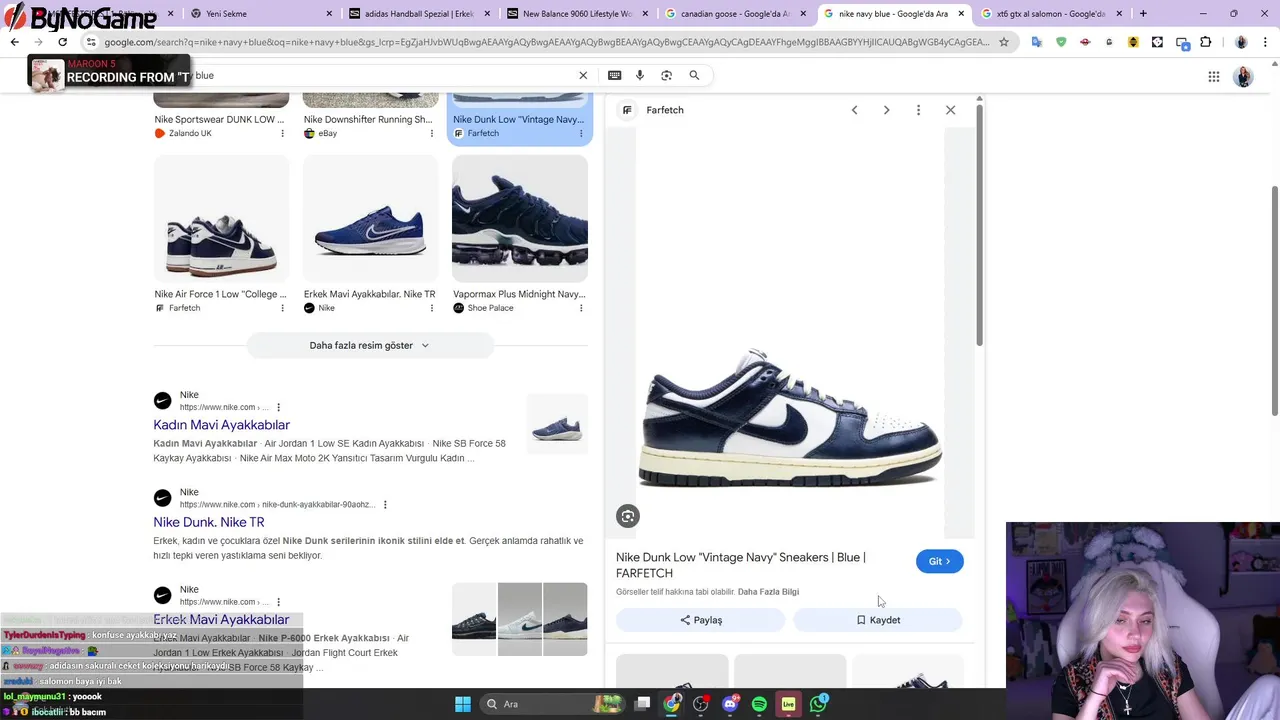Start voice search with microphone icon

(x=640, y=75)
